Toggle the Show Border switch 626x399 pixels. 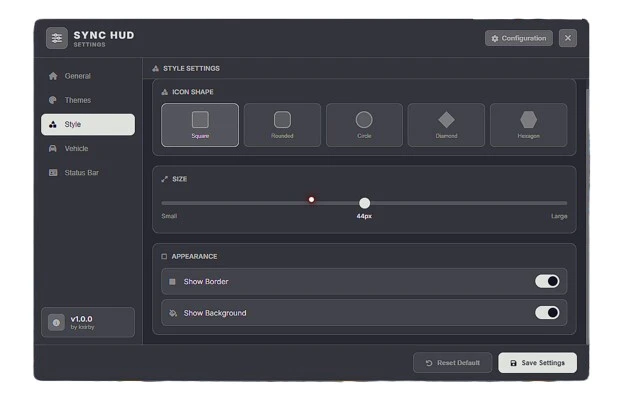(547, 281)
